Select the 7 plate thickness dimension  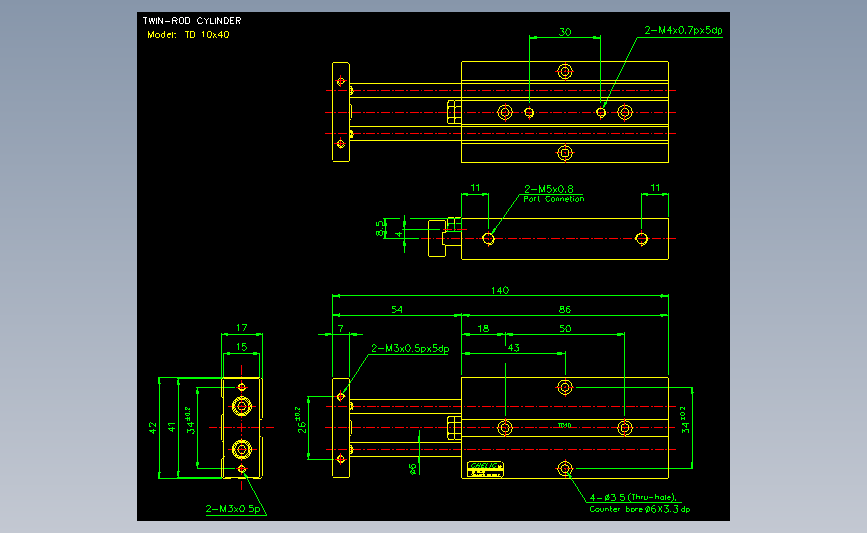341,328
